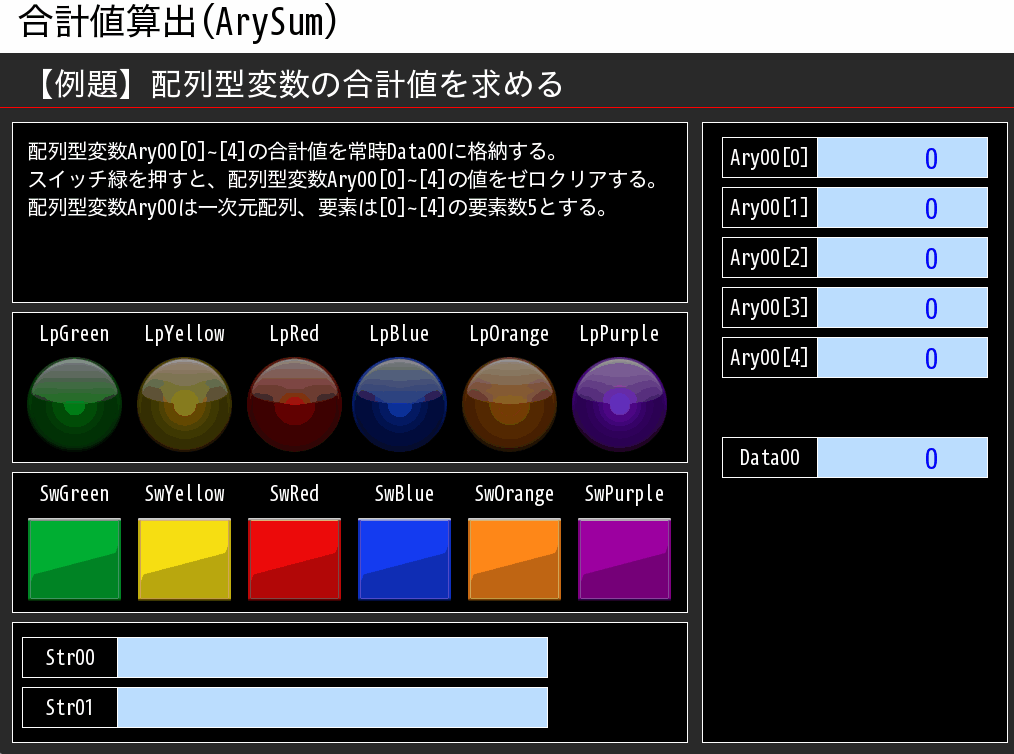This screenshot has width=1014, height=754.
Task: Toggle the SwPurple switch
Action: (624, 558)
